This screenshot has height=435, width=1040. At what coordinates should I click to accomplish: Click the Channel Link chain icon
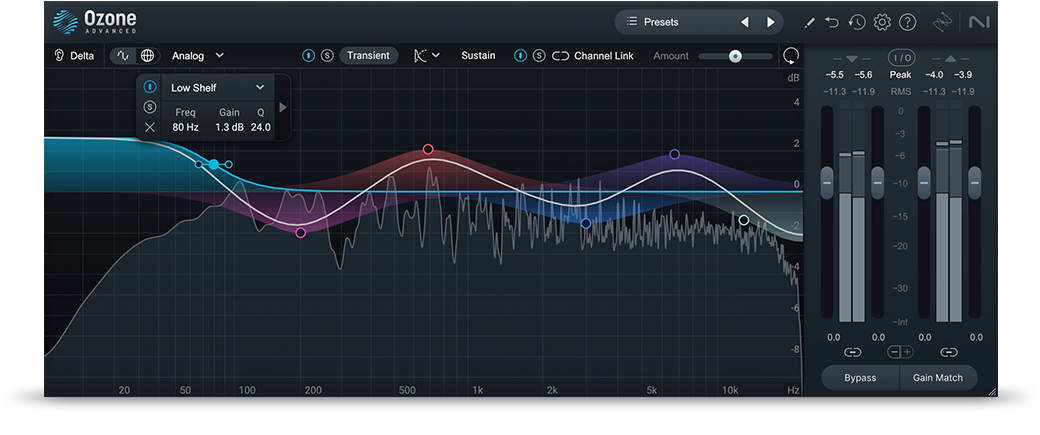tap(560, 56)
